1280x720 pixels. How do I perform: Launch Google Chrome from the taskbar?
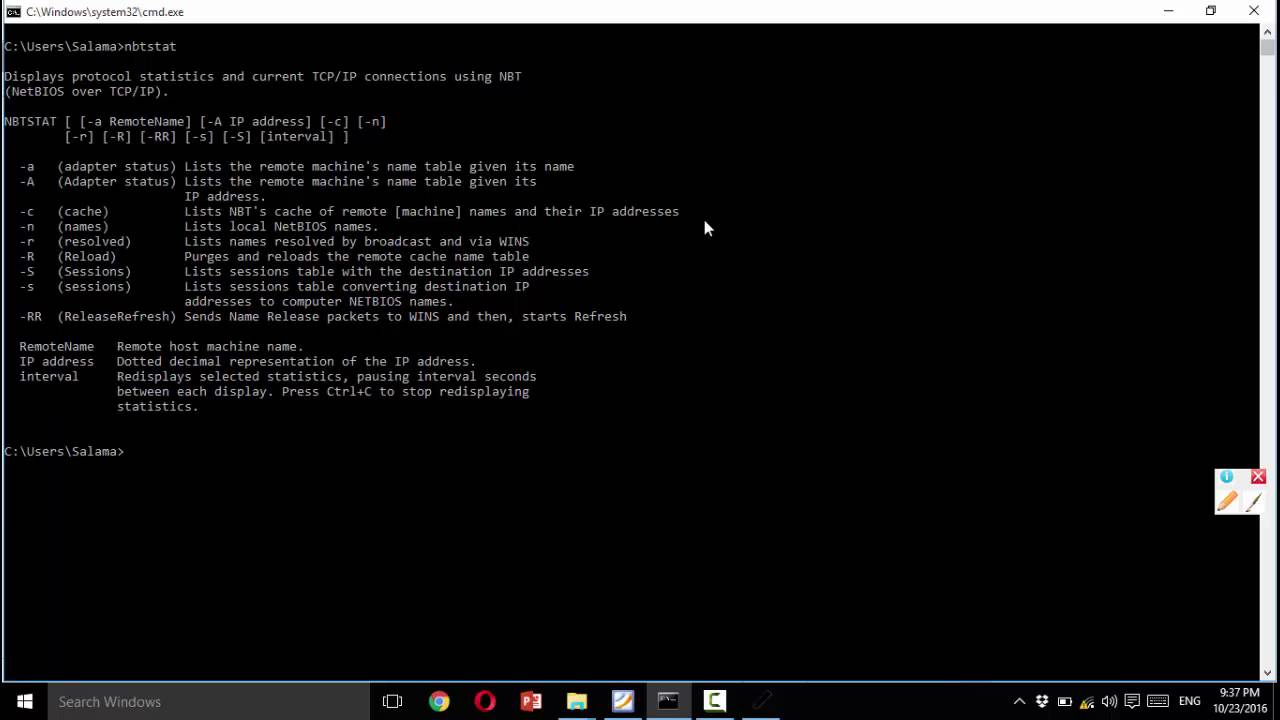tap(439, 701)
